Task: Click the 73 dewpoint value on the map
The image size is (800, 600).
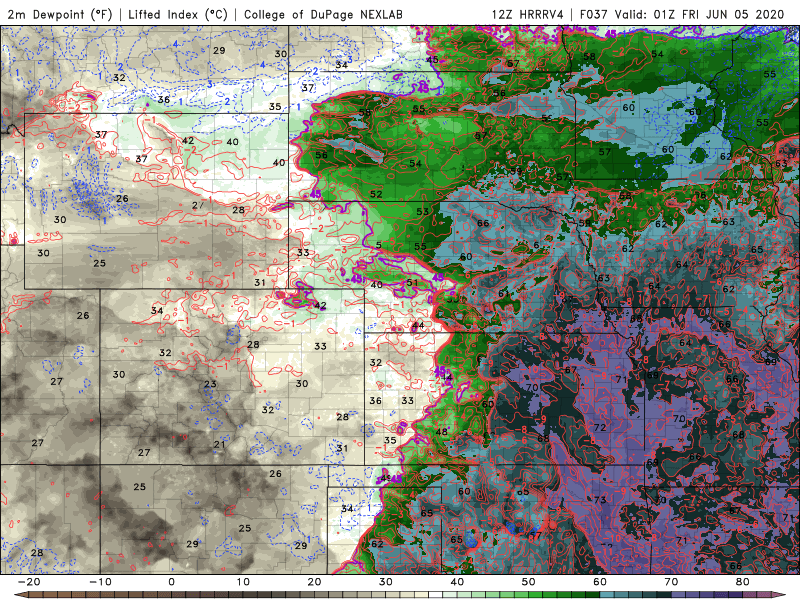Action: [600, 499]
